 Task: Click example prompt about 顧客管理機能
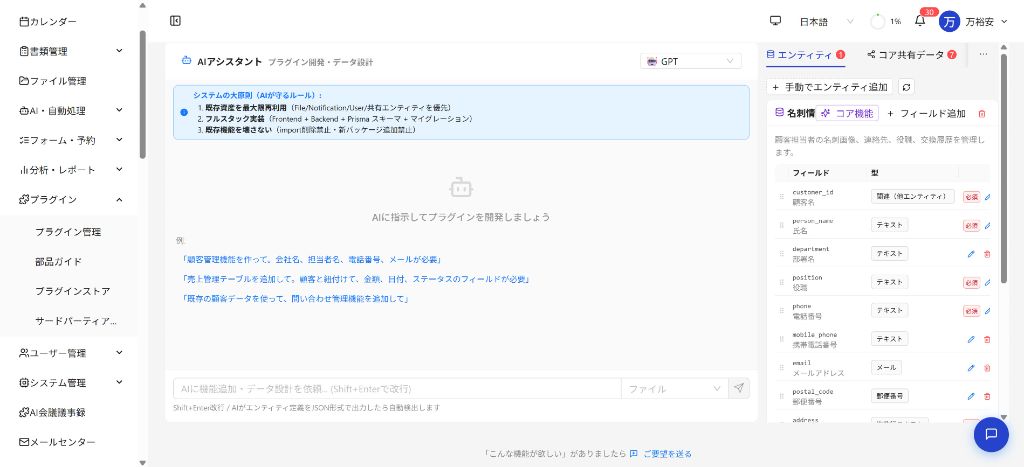tap(313, 259)
